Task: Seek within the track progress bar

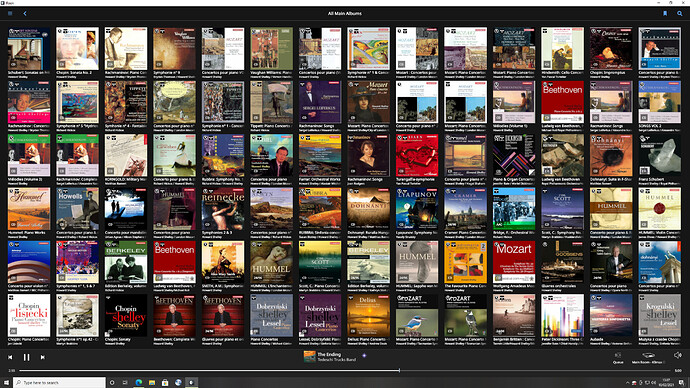Action: pos(345,370)
